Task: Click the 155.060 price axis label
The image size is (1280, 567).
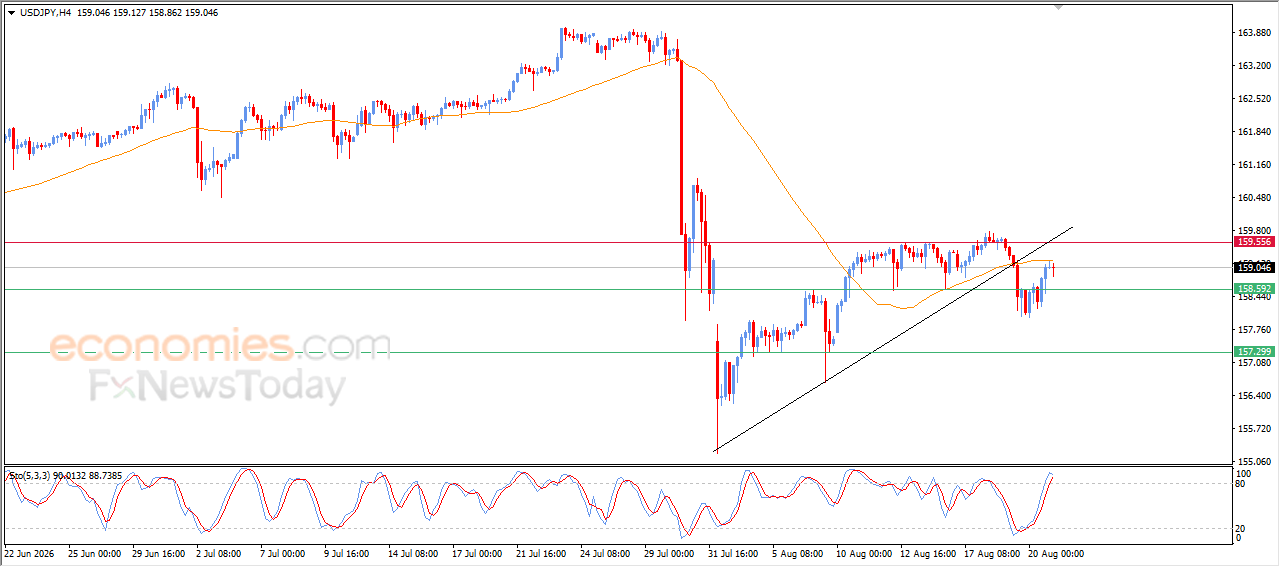Action: coord(1253,461)
